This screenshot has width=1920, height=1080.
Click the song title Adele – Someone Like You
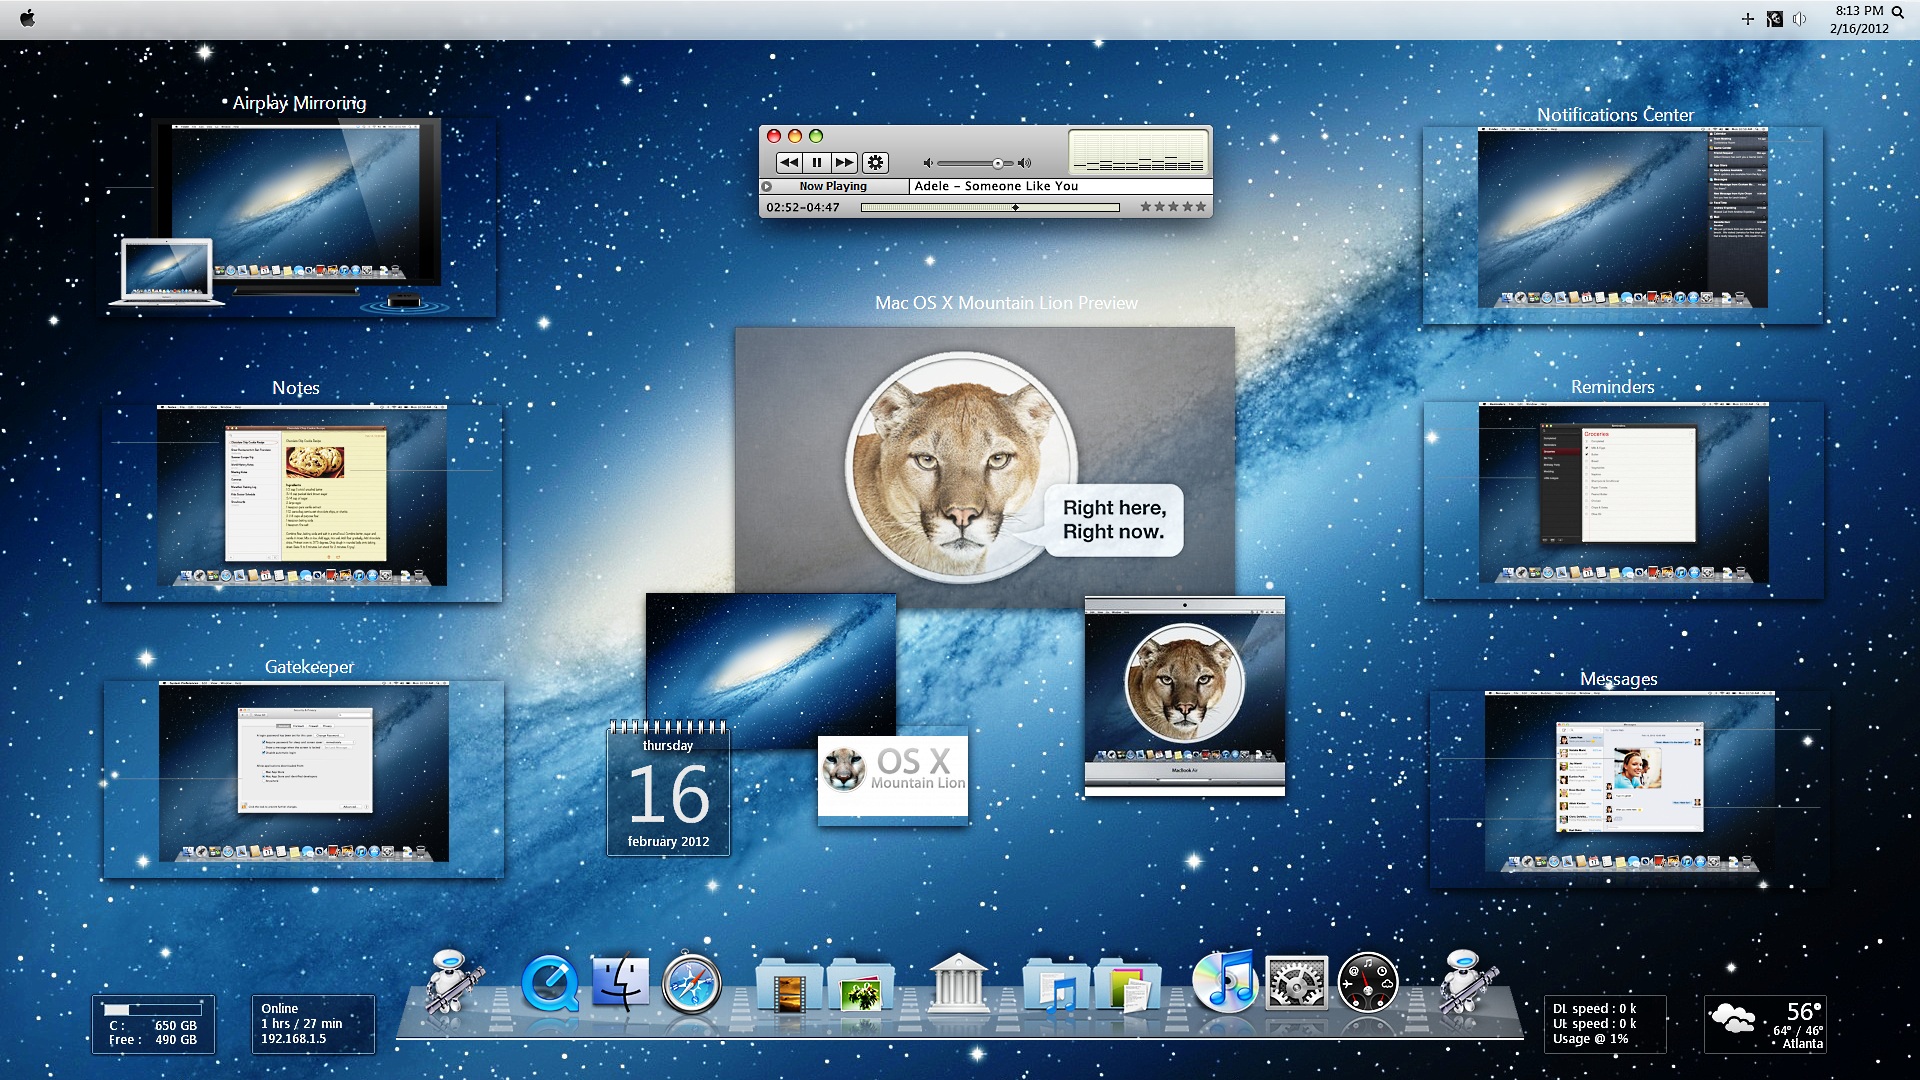pos(996,186)
